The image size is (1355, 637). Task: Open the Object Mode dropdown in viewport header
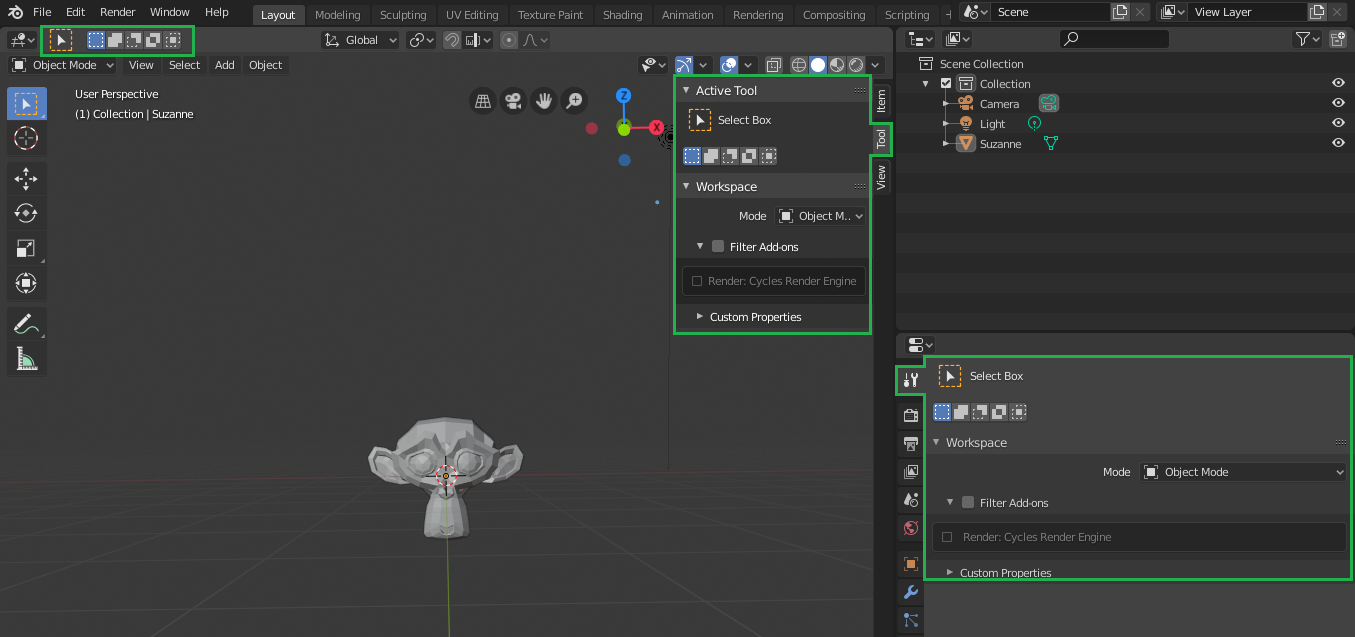[63, 65]
